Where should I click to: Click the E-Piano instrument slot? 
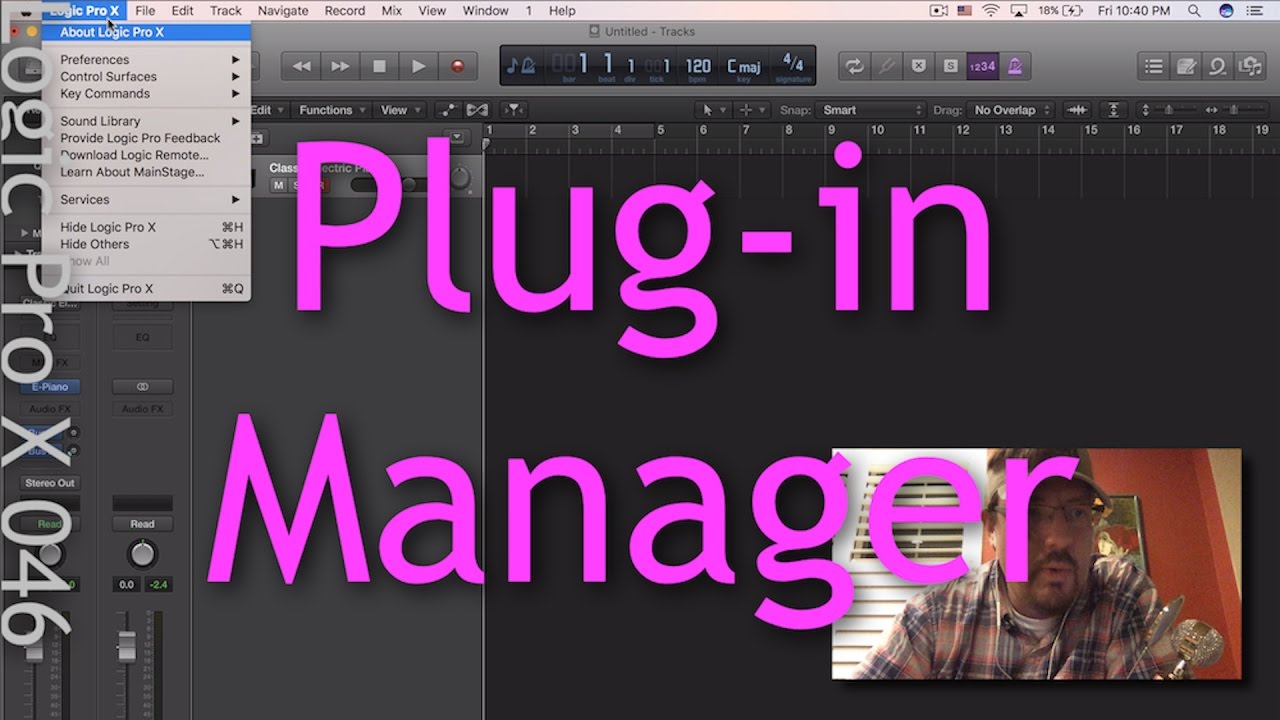coord(50,387)
